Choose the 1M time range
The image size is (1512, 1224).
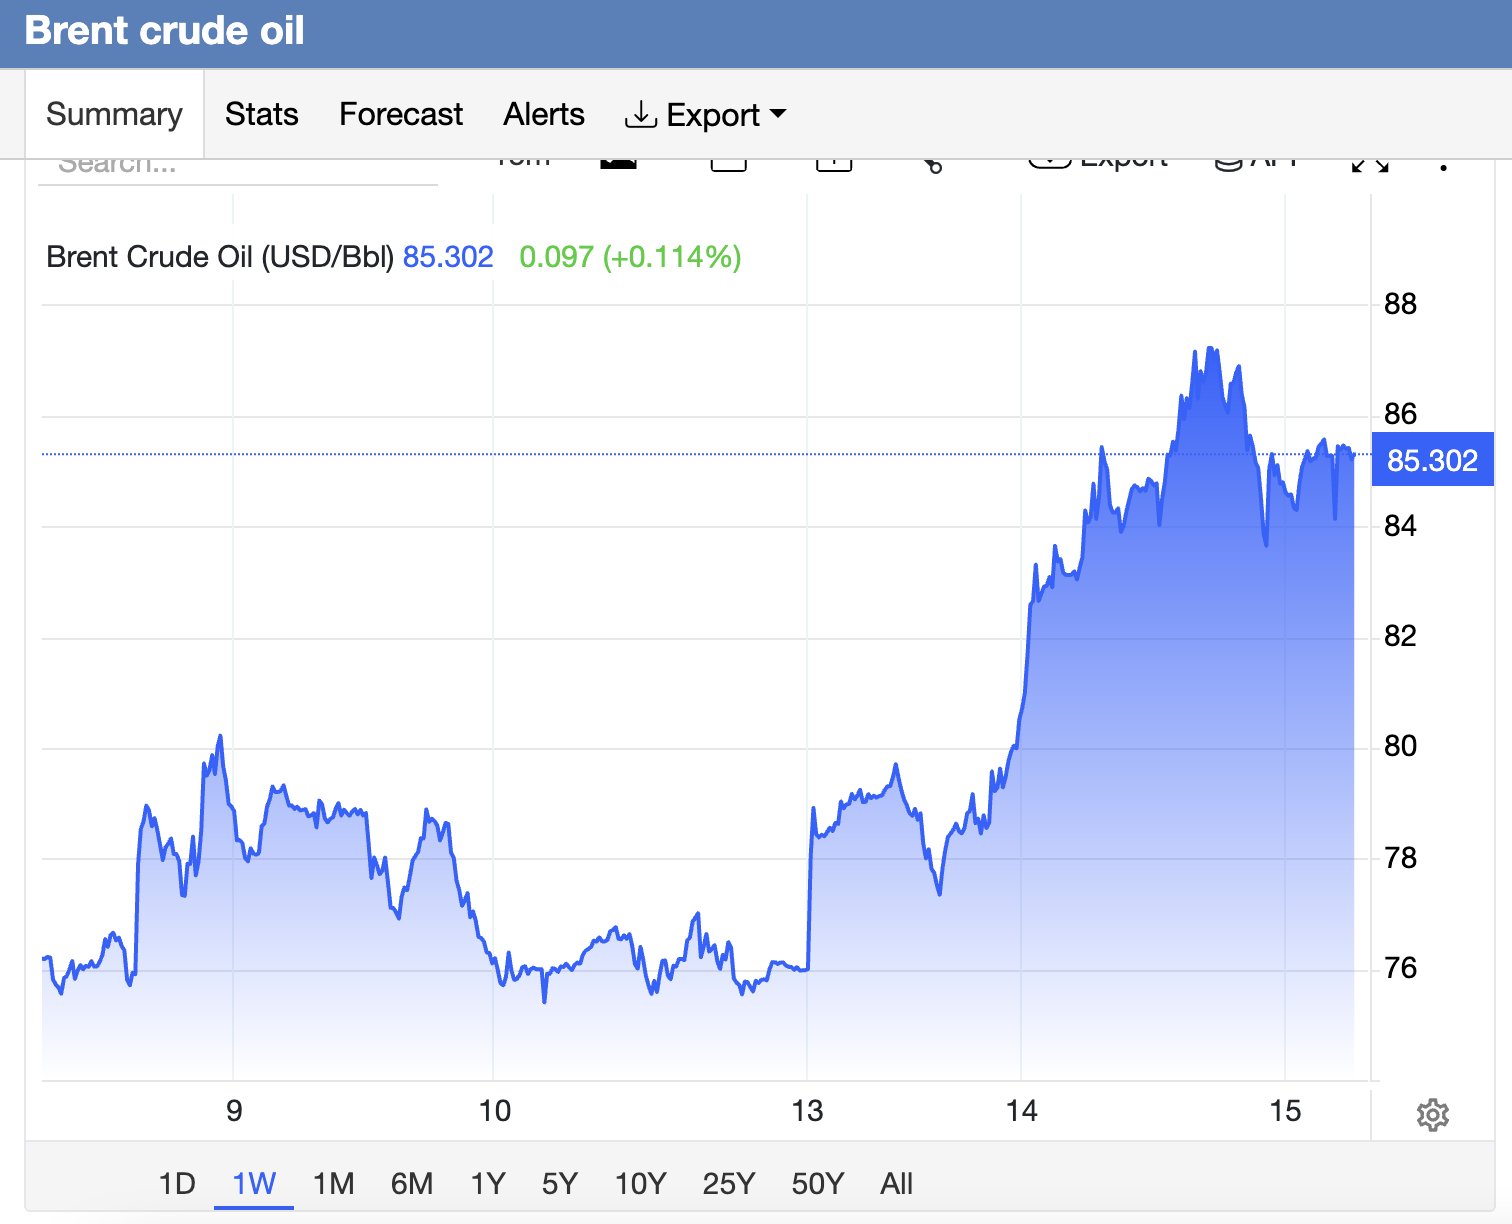point(333,1184)
